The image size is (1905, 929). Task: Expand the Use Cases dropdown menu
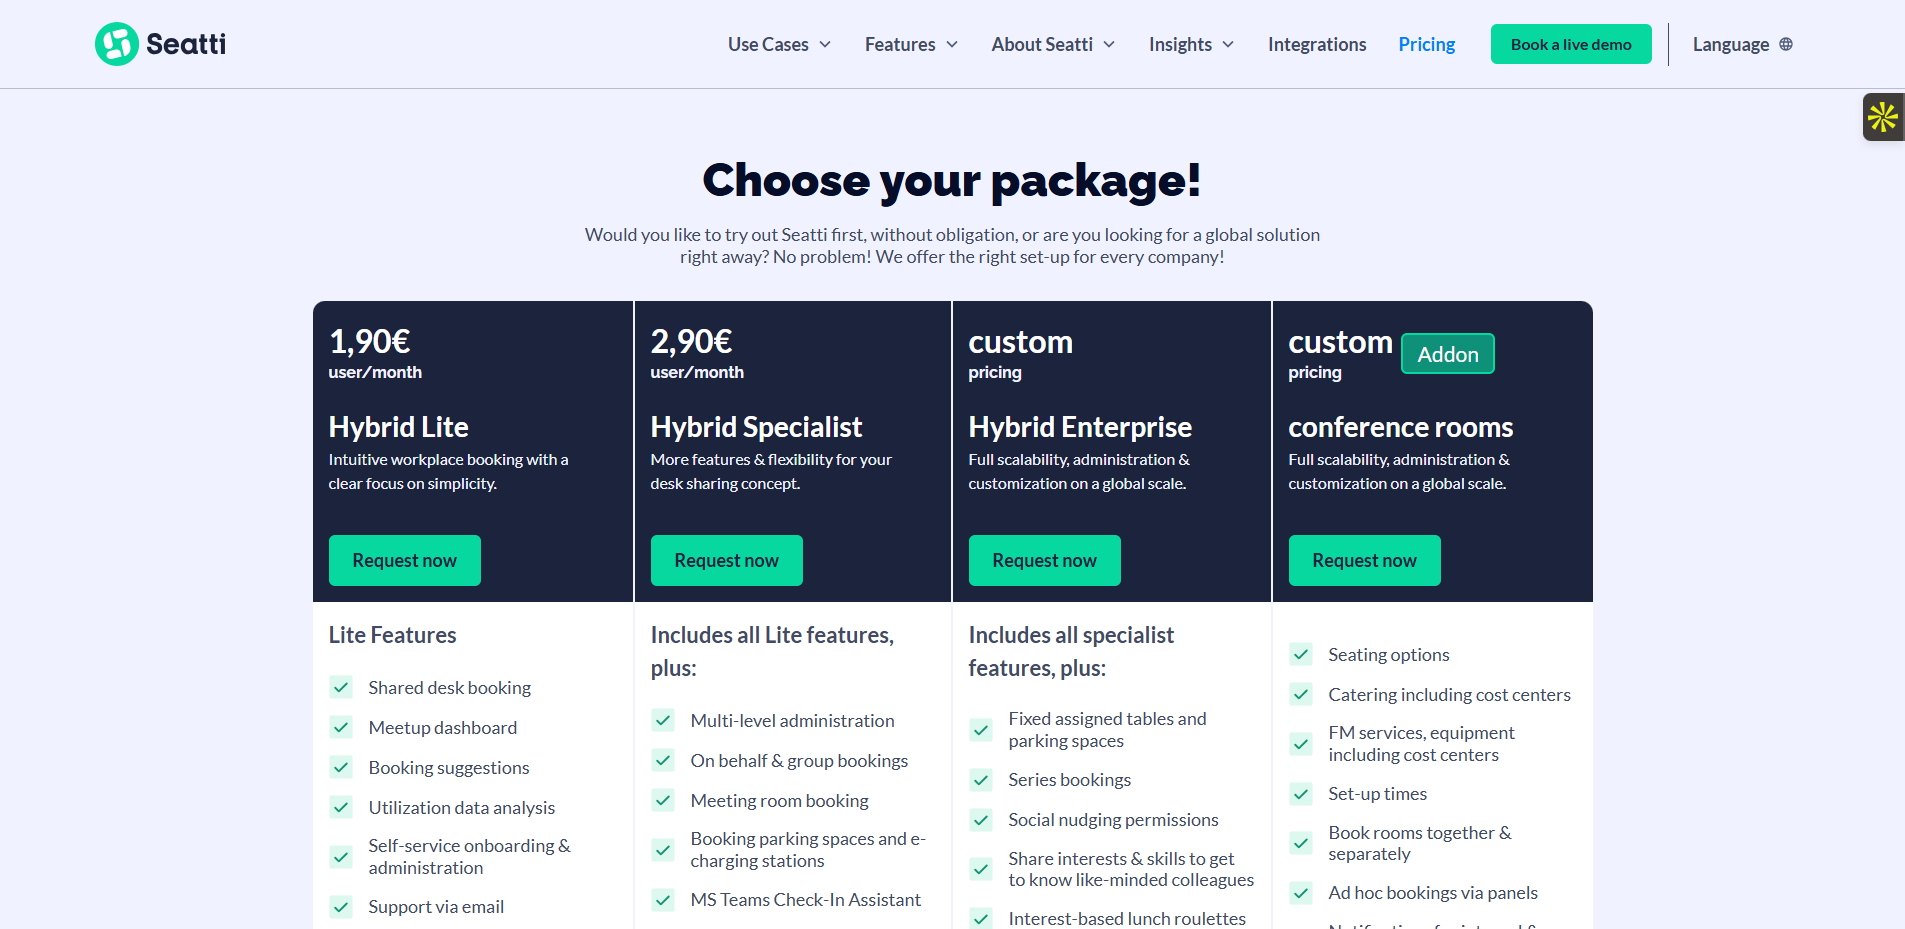point(779,44)
